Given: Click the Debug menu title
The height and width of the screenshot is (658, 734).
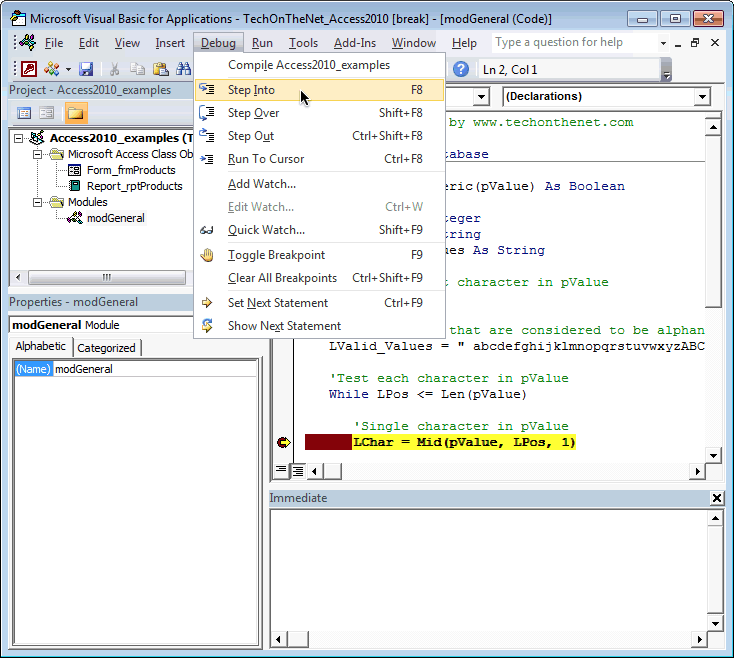Looking at the screenshot, I should 218,43.
